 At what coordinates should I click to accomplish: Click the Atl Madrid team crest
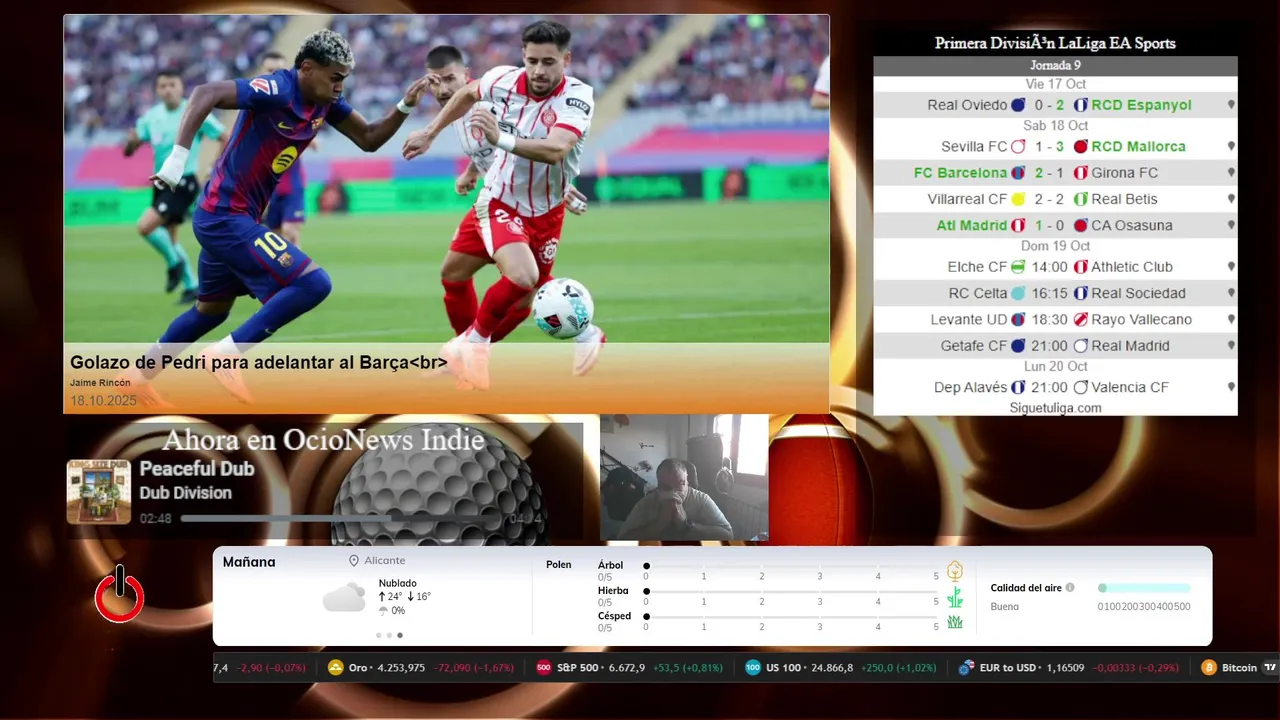[x=1018, y=225]
